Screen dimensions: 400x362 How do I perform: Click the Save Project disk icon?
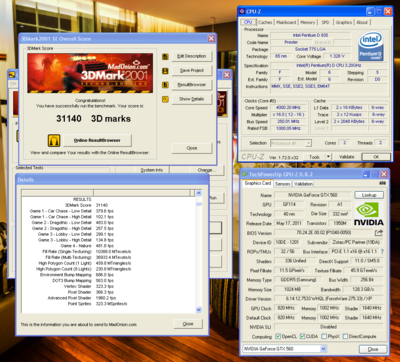(165, 71)
